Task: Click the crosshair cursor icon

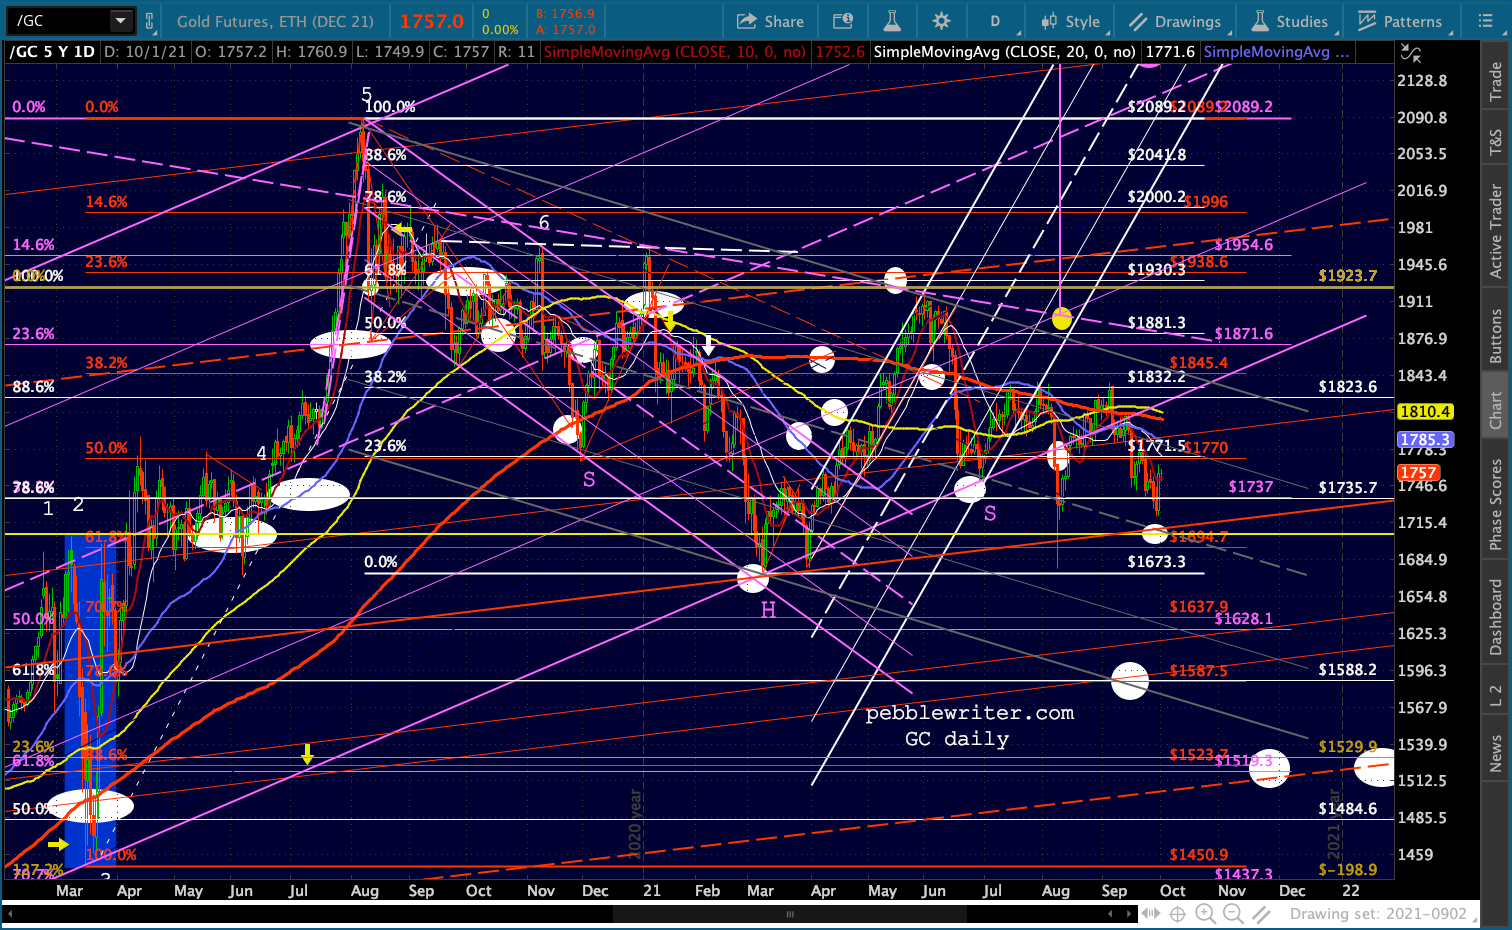Action: (x=1177, y=913)
